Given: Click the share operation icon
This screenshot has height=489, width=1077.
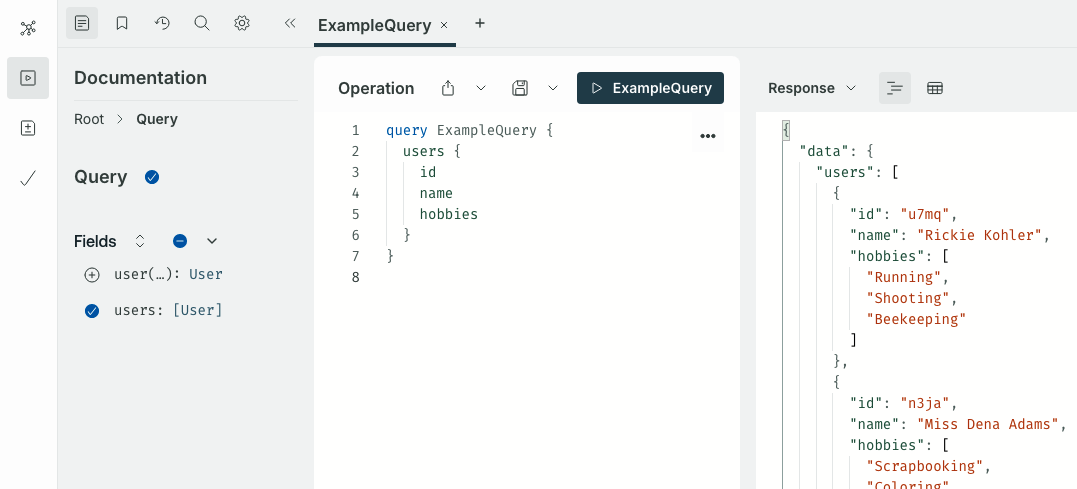Looking at the screenshot, I should pos(448,88).
